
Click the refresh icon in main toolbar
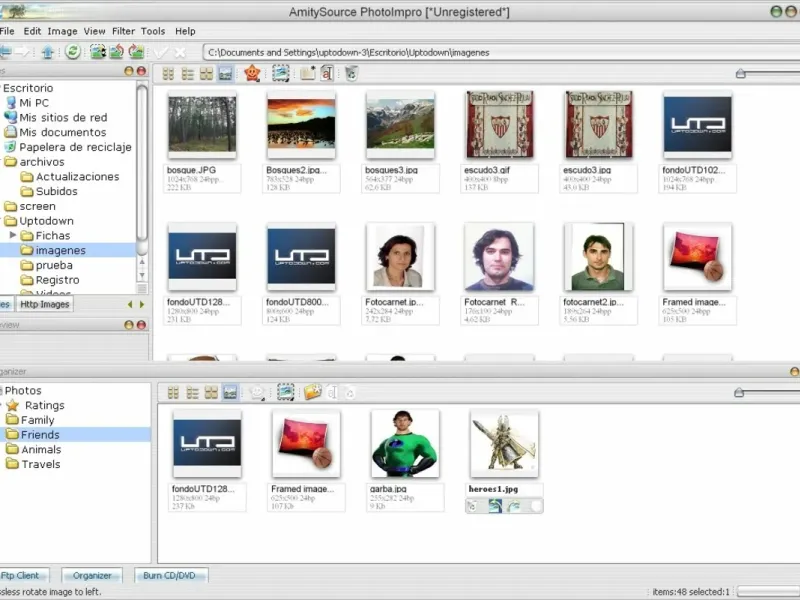click(73, 51)
